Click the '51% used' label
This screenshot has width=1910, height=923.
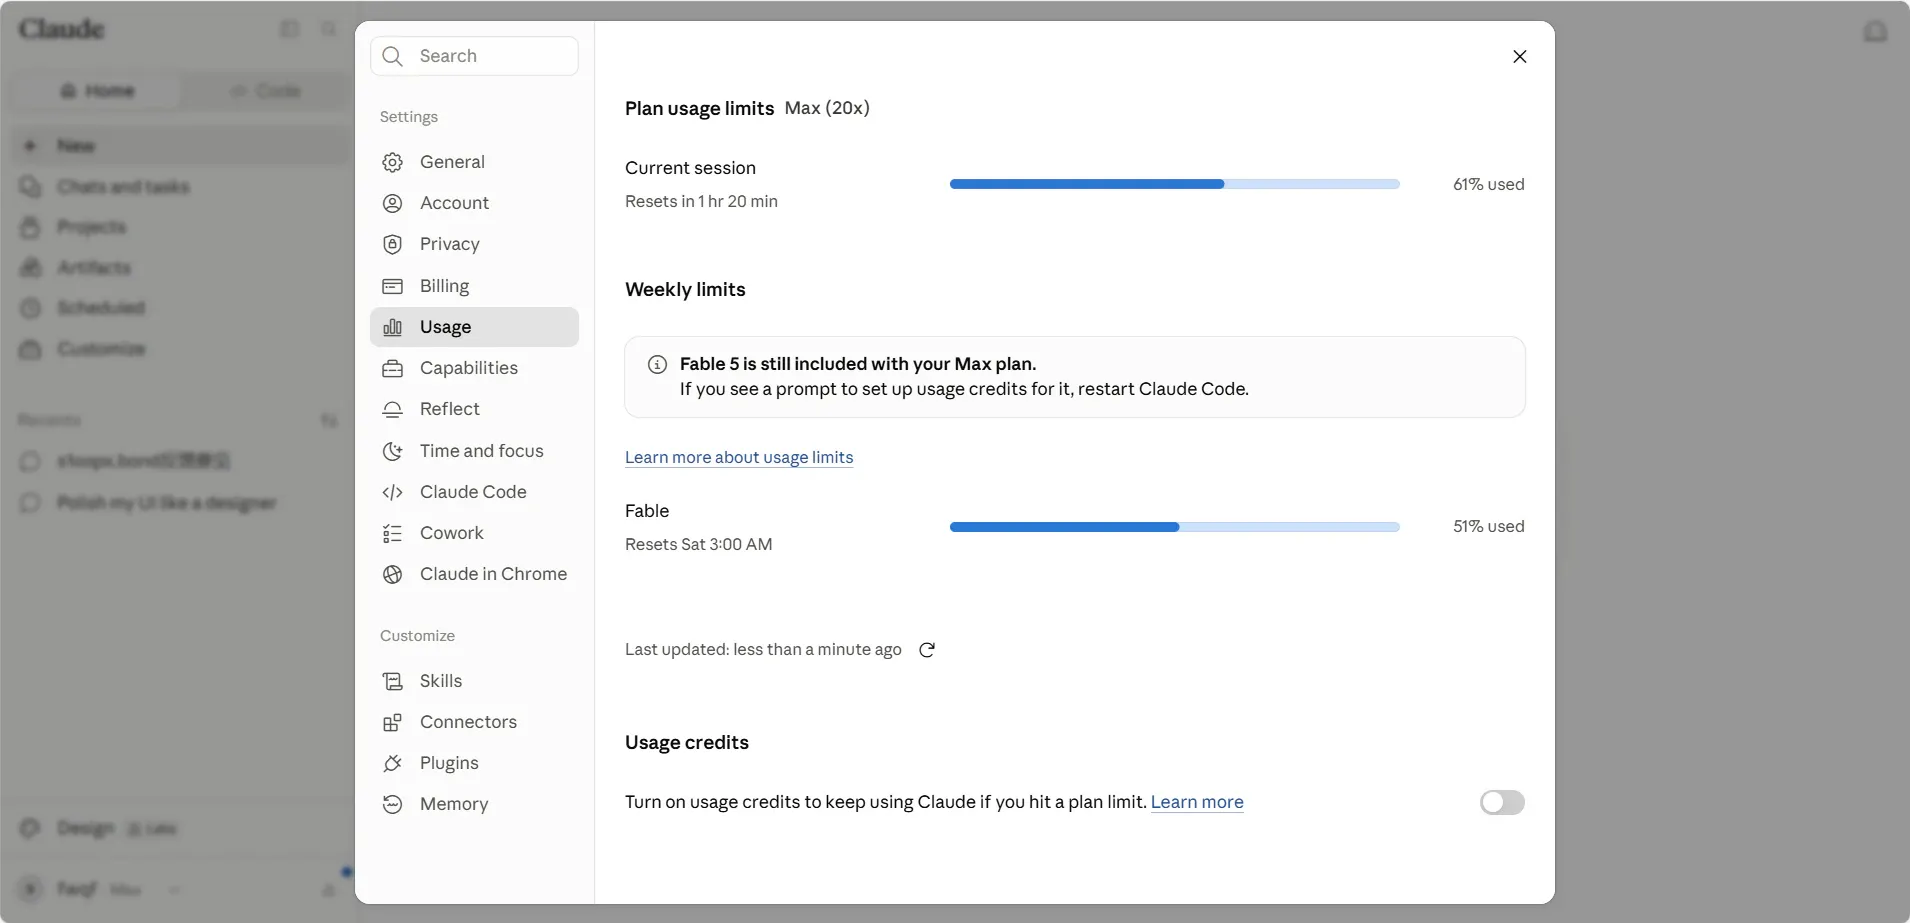click(1489, 526)
